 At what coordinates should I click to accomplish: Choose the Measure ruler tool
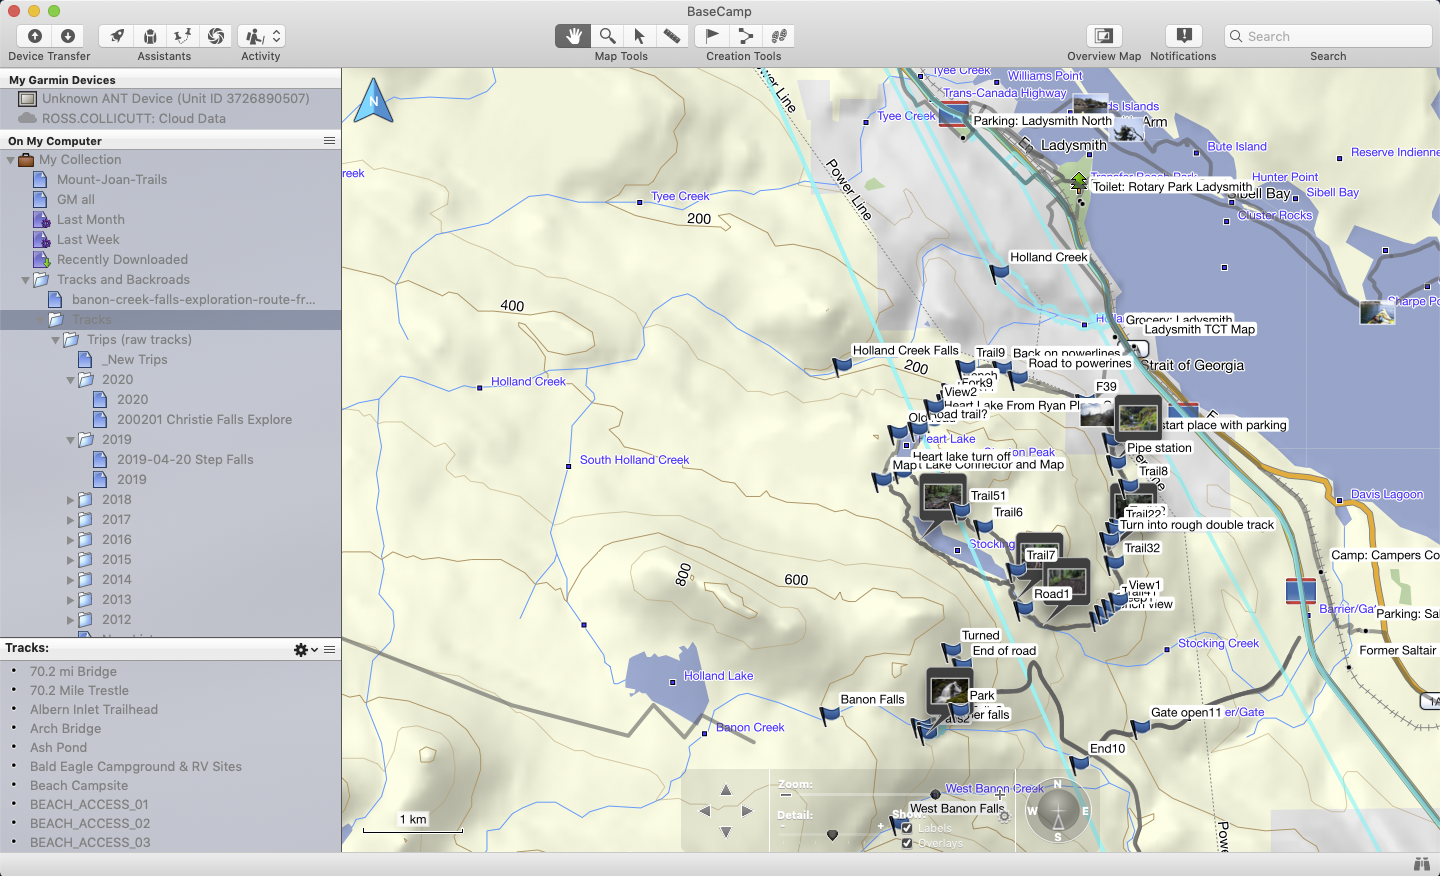click(x=672, y=36)
